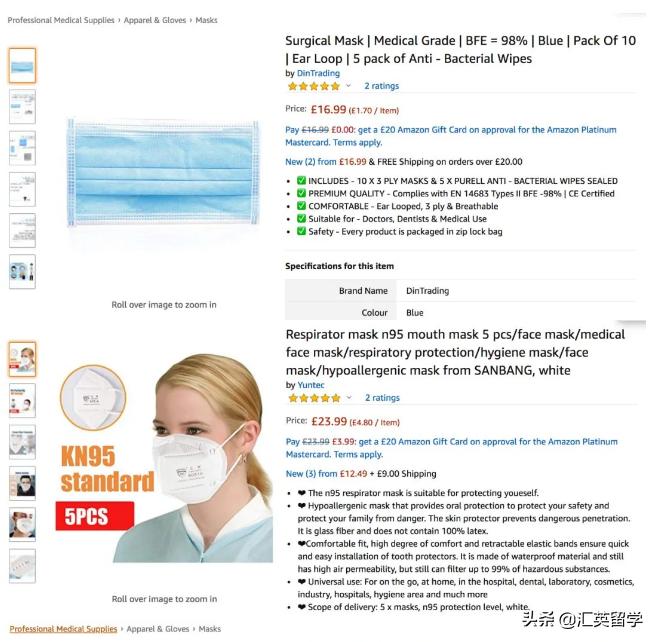Click the New (2) from £16.99 offers link
Screen dimensions: 657x642
(326, 162)
